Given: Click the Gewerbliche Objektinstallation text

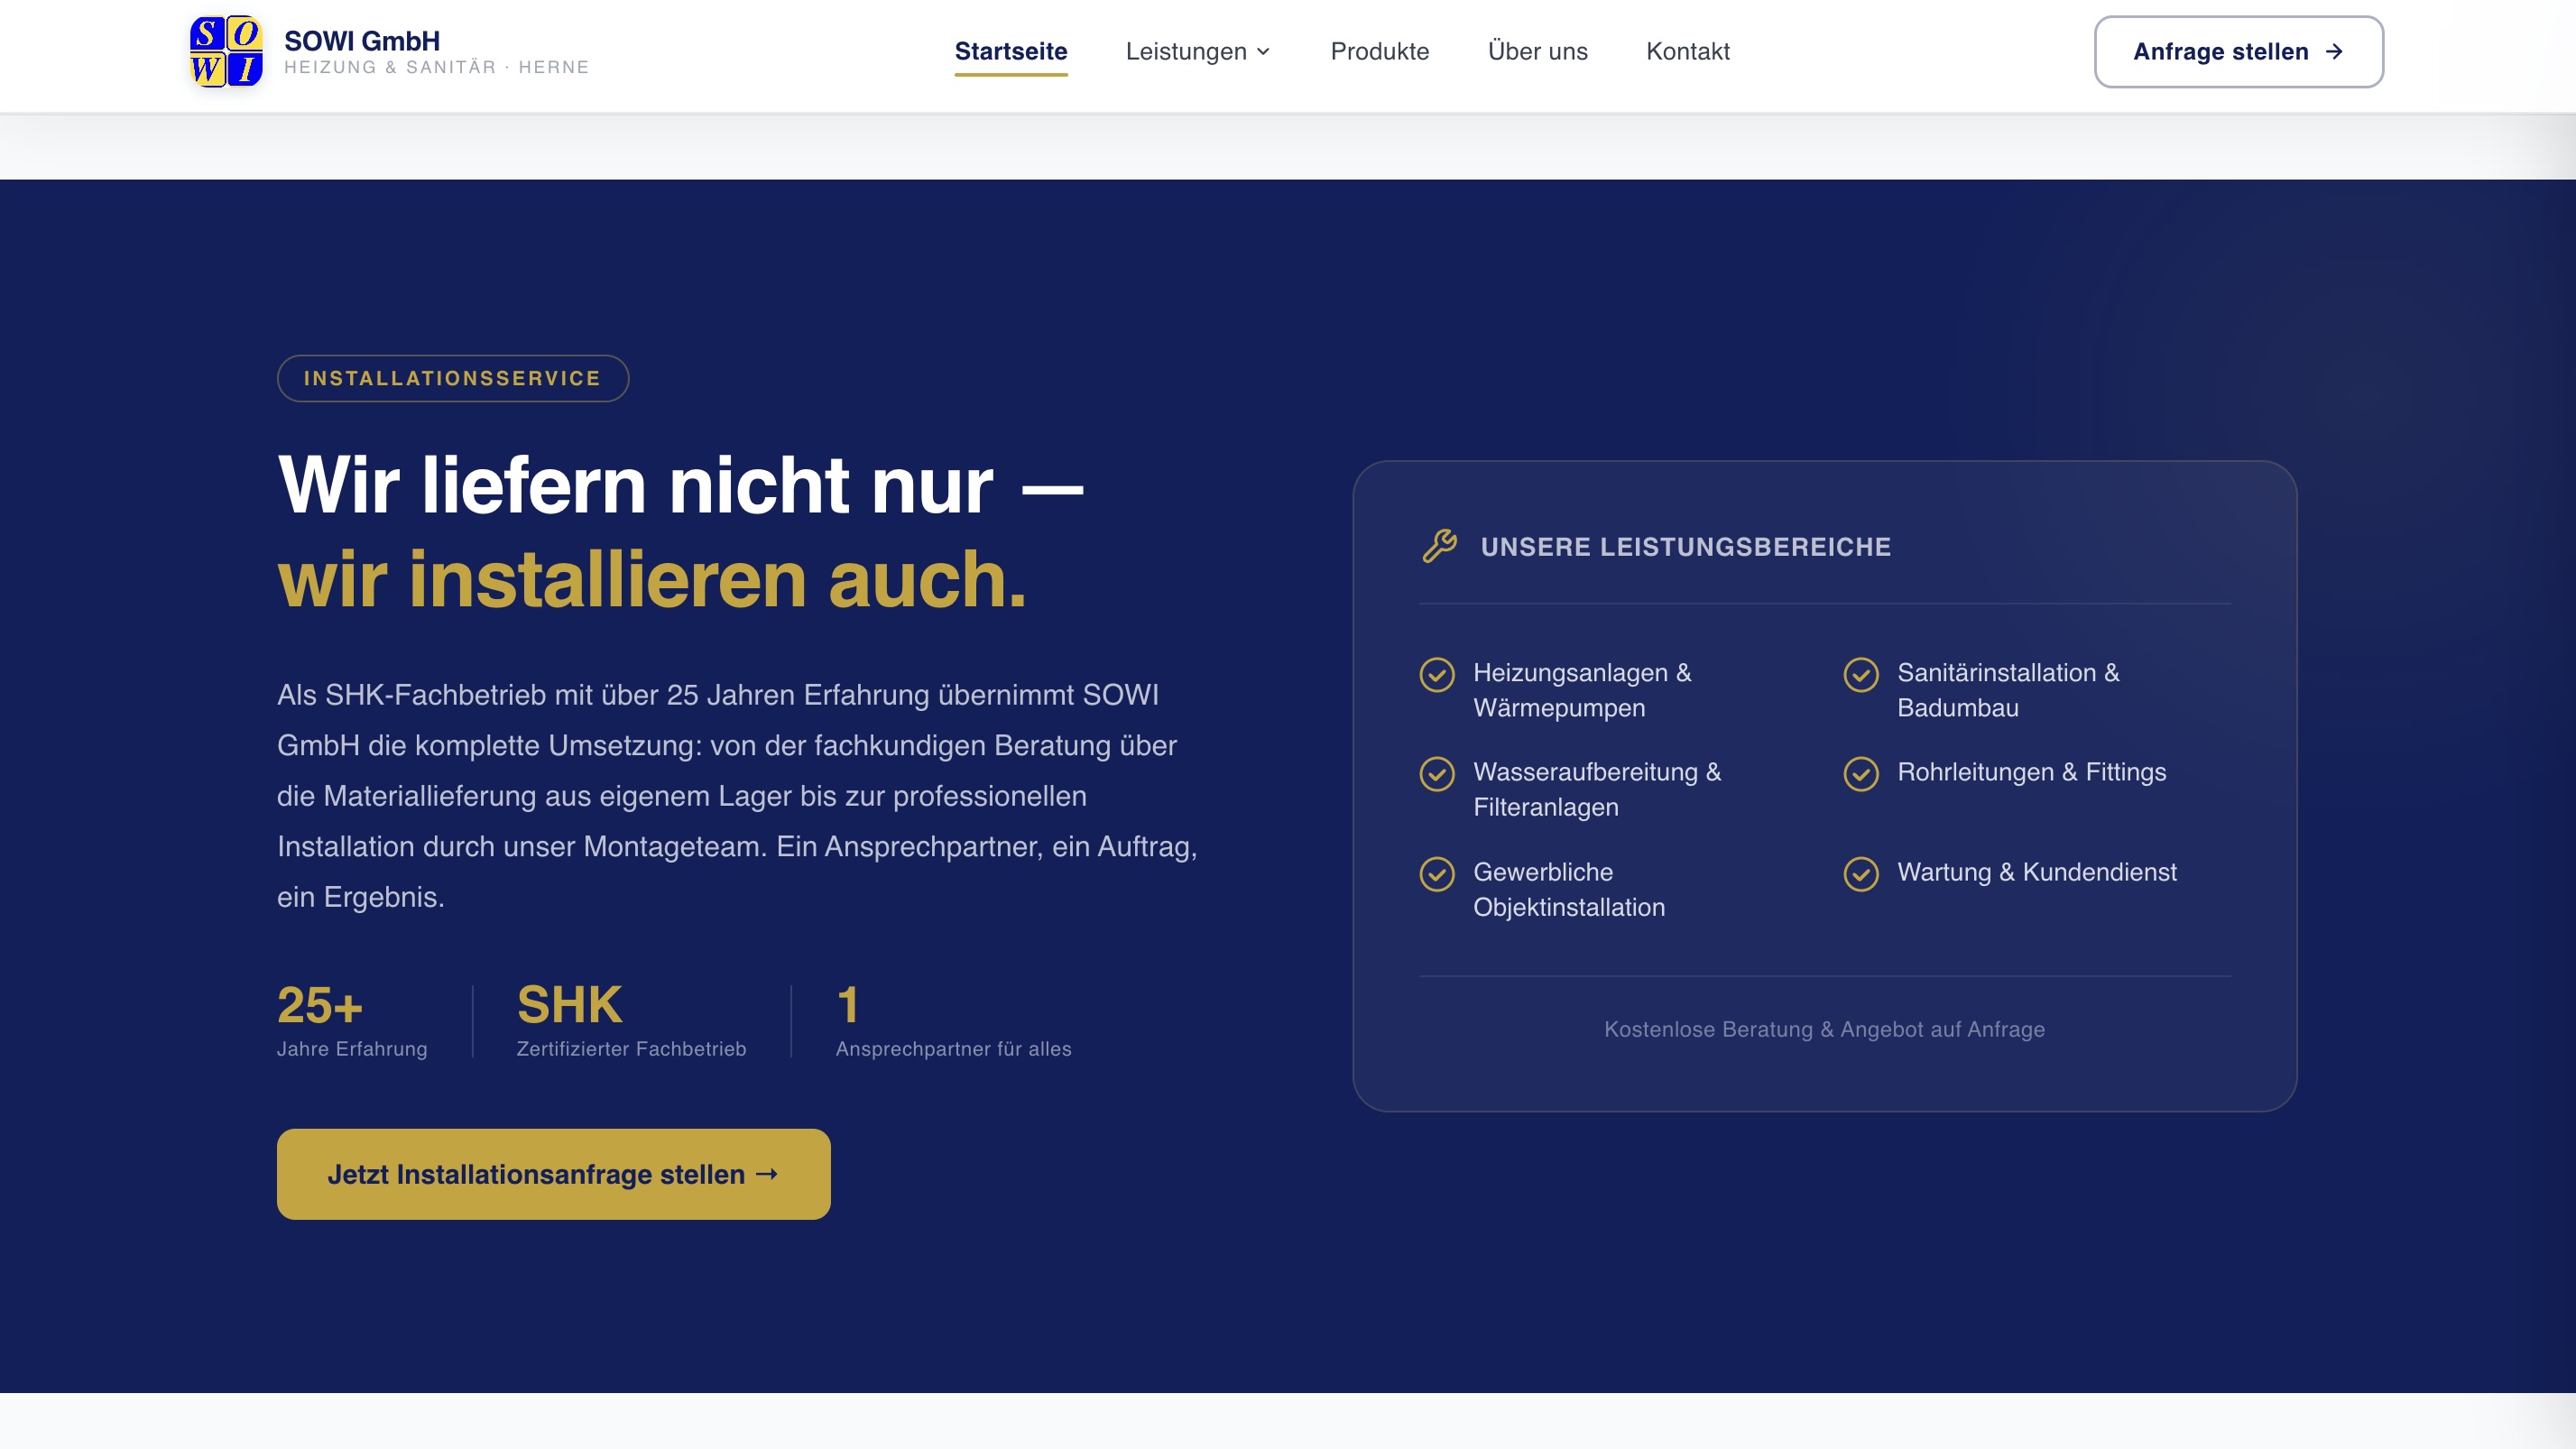Looking at the screenshot, I should [x=1569, y=889].
